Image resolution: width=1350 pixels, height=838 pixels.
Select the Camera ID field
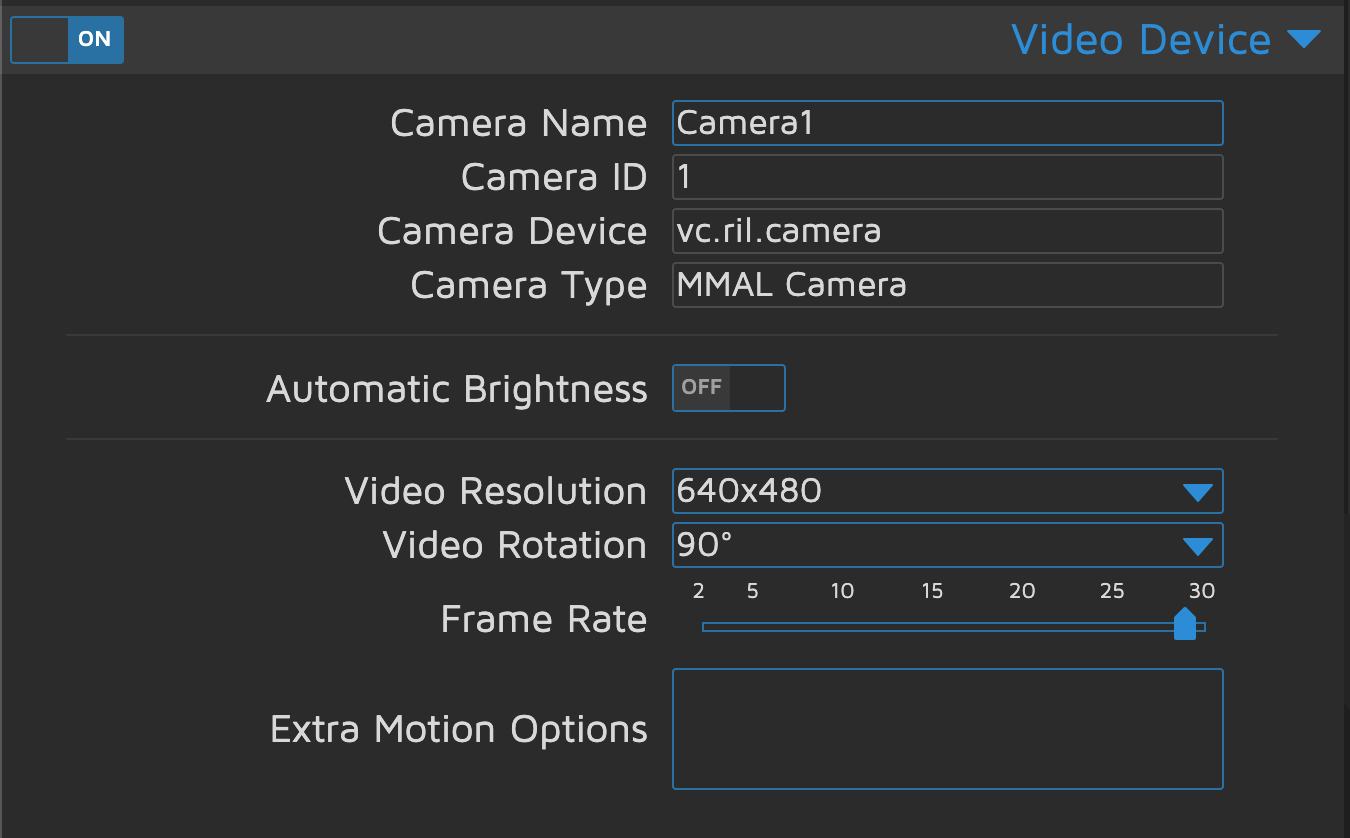(x=947, y=177)
